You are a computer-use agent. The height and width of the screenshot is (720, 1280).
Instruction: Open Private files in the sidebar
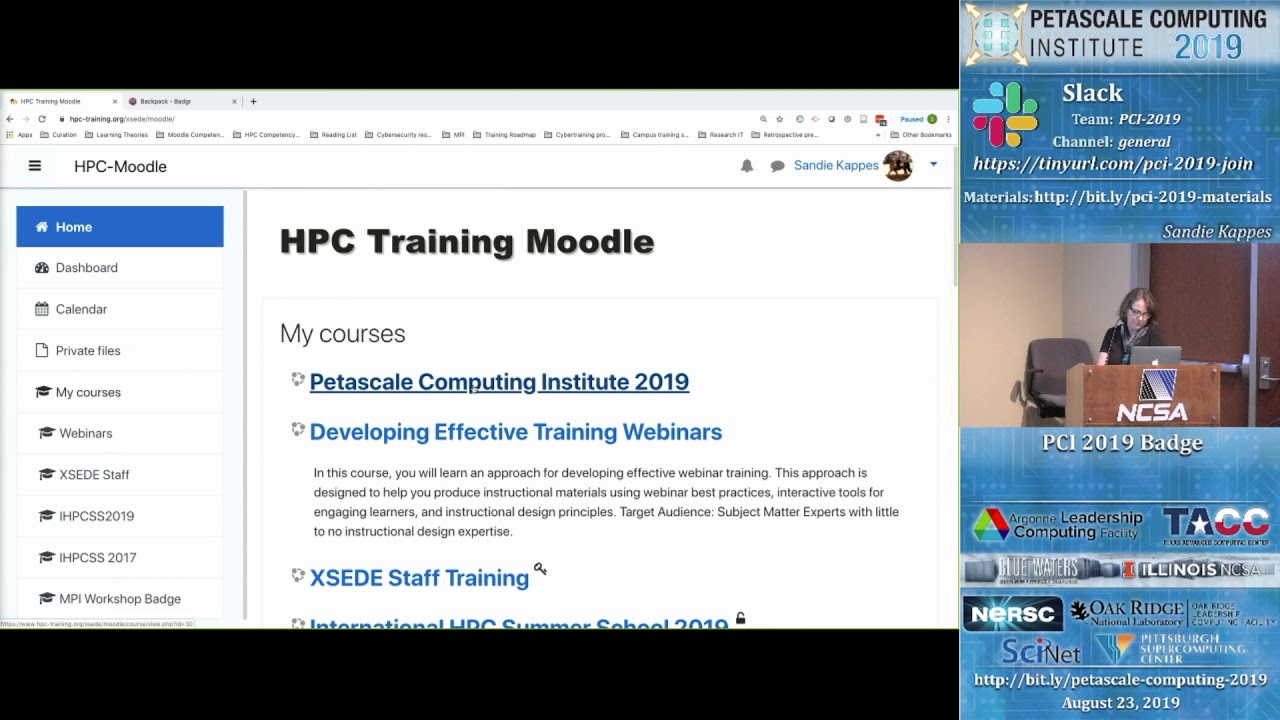click(x=120, y=351)
